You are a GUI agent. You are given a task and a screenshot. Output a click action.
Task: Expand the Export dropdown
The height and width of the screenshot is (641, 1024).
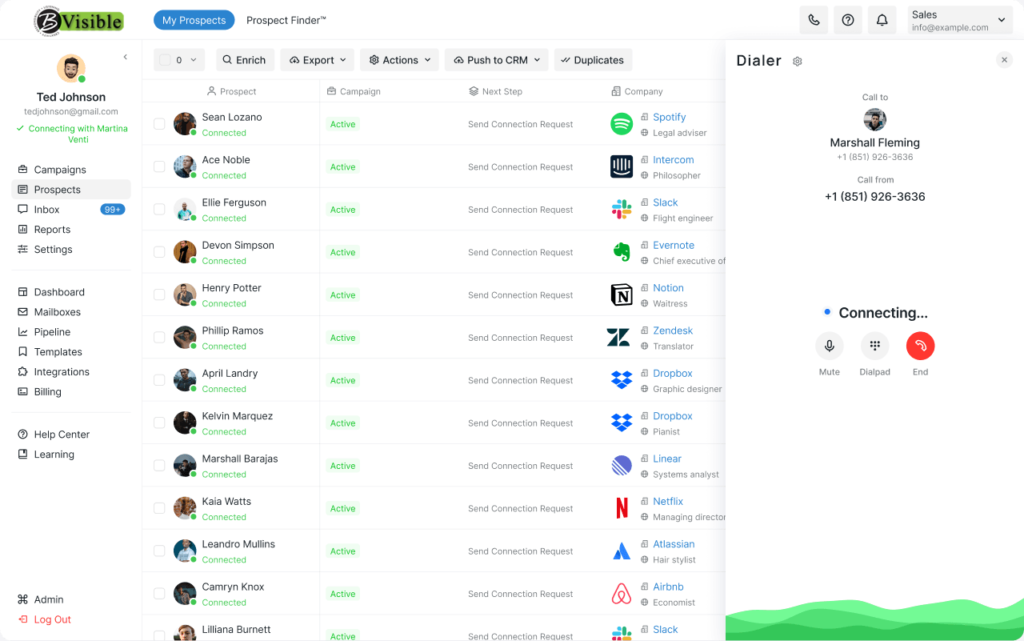point(317,60)
